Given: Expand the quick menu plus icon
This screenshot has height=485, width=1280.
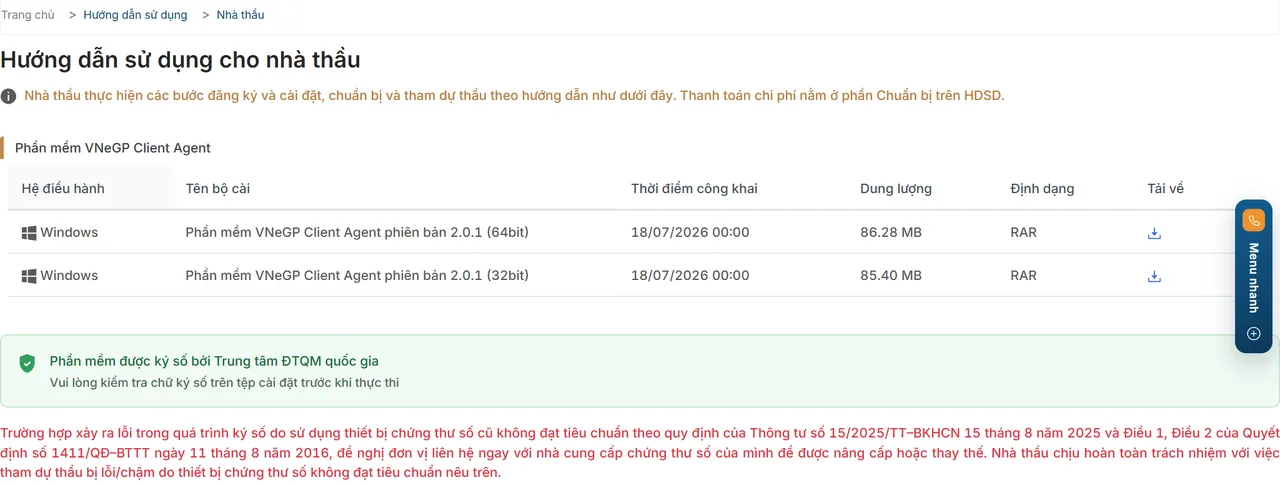Looking at the screenshot, I should (x=1253, y=333).
